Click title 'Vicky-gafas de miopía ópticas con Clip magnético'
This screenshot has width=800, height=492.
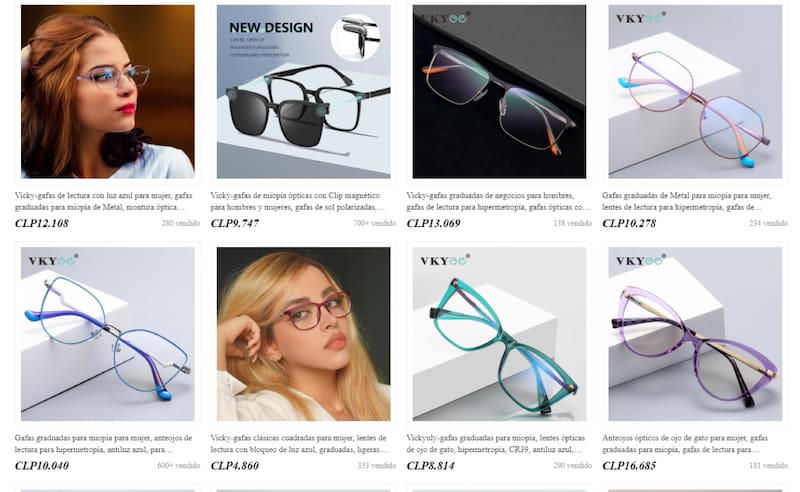(x=297, y=201)
